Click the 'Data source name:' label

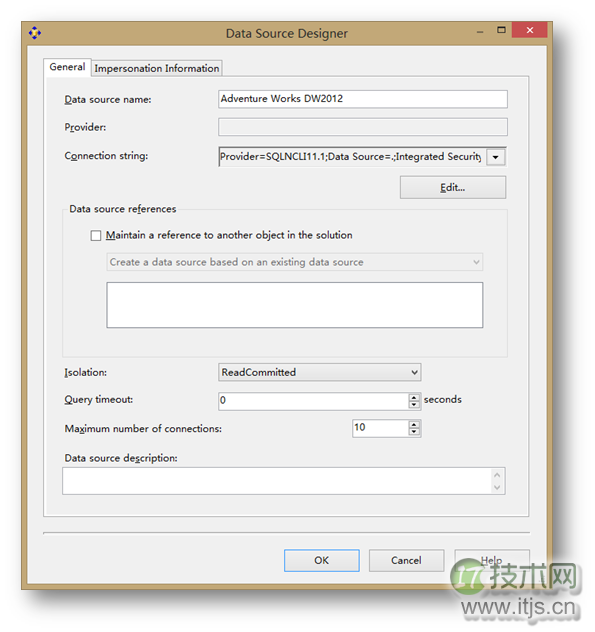pos(108,100)
